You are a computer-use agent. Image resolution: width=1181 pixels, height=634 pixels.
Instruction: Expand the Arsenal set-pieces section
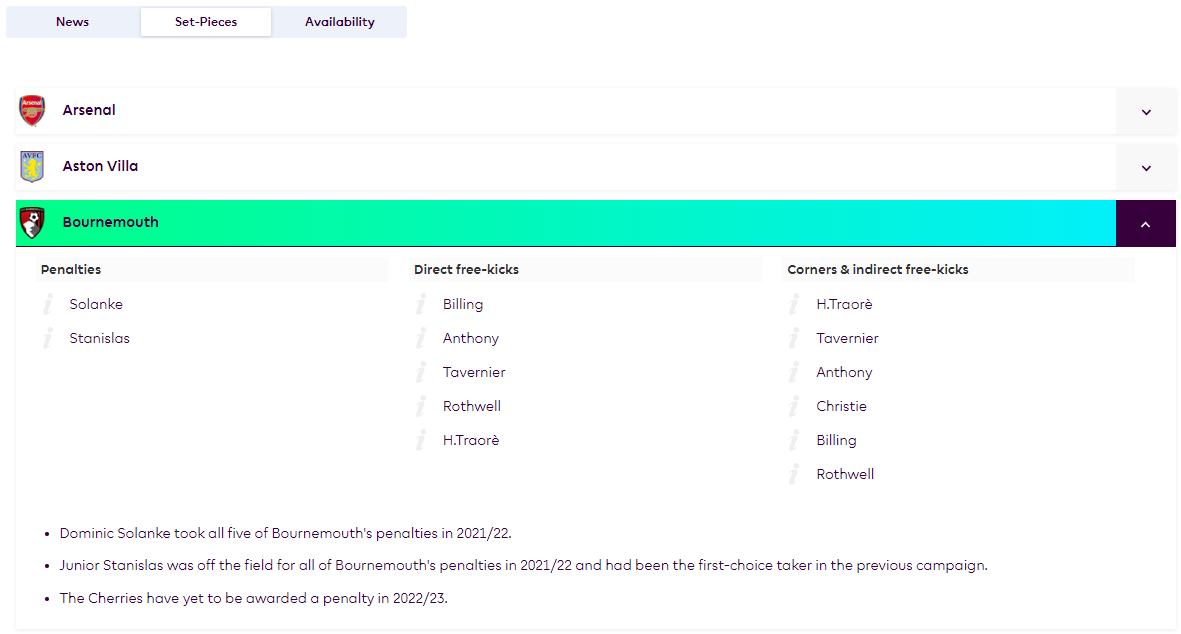(x=1146, y=111)
